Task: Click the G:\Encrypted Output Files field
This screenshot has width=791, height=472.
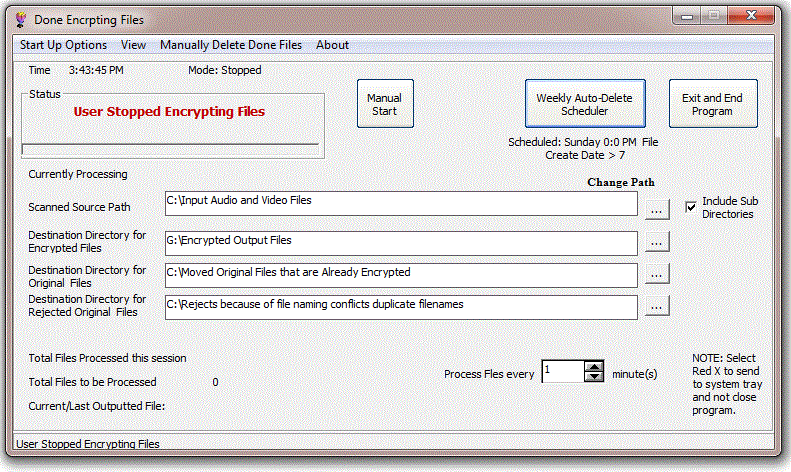Action: (x=401, y=244)
